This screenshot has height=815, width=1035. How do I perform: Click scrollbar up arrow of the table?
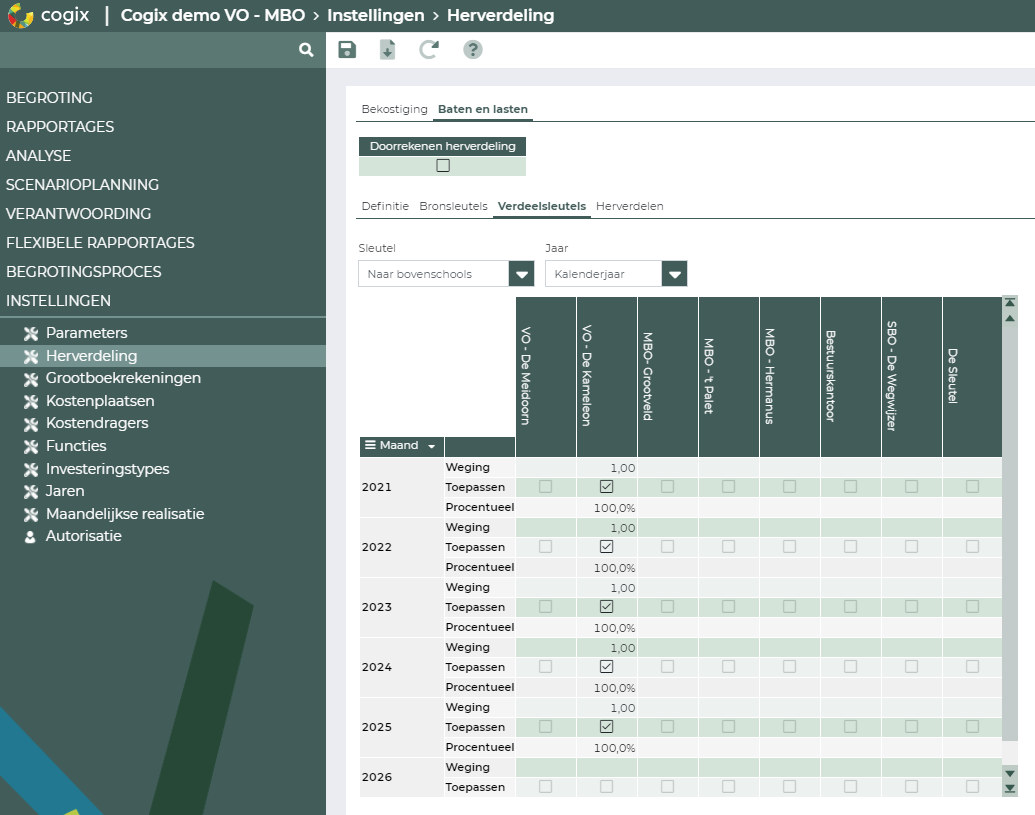tap(1009, 318)
